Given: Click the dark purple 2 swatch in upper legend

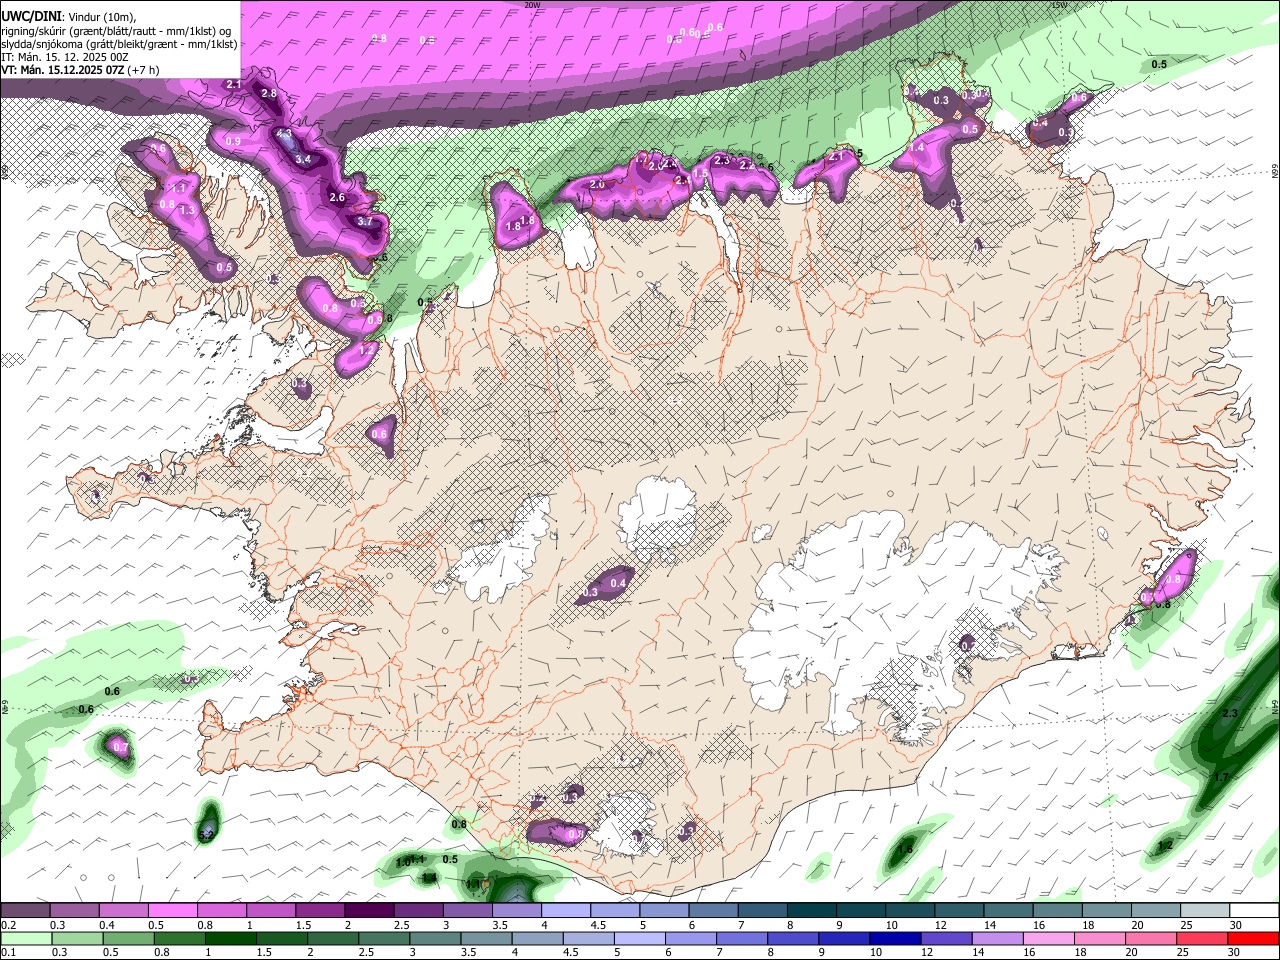Looking at the screenshot, I should [x=369, y=911].
